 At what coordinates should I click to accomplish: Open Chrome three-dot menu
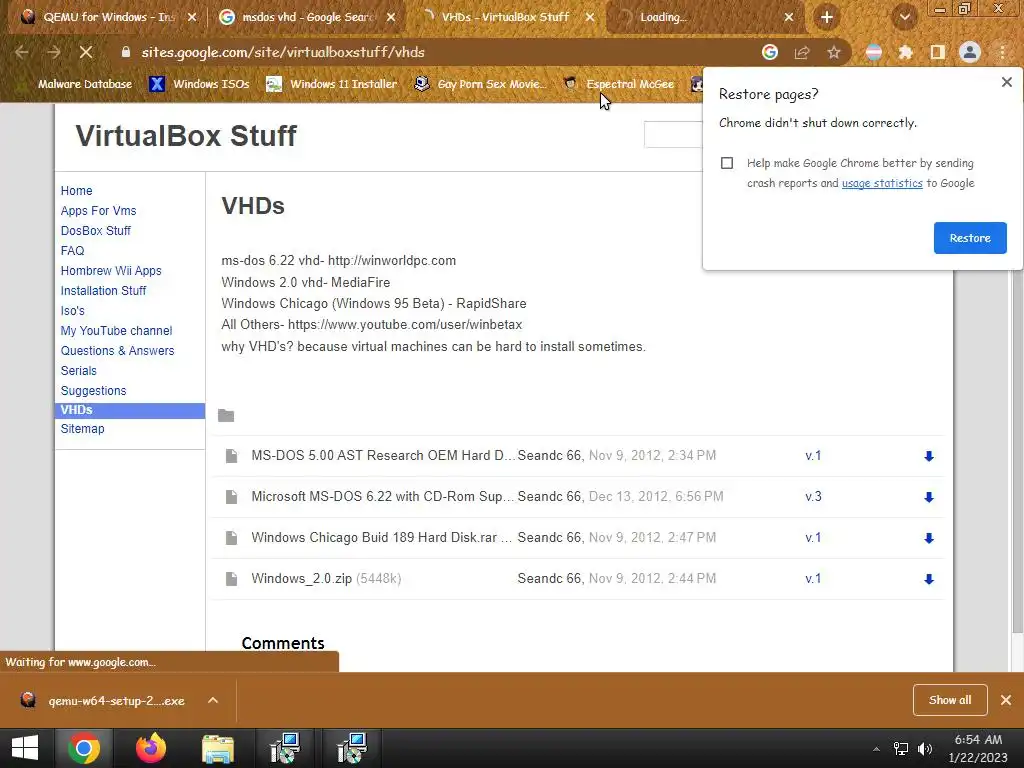coord(1002,52)
